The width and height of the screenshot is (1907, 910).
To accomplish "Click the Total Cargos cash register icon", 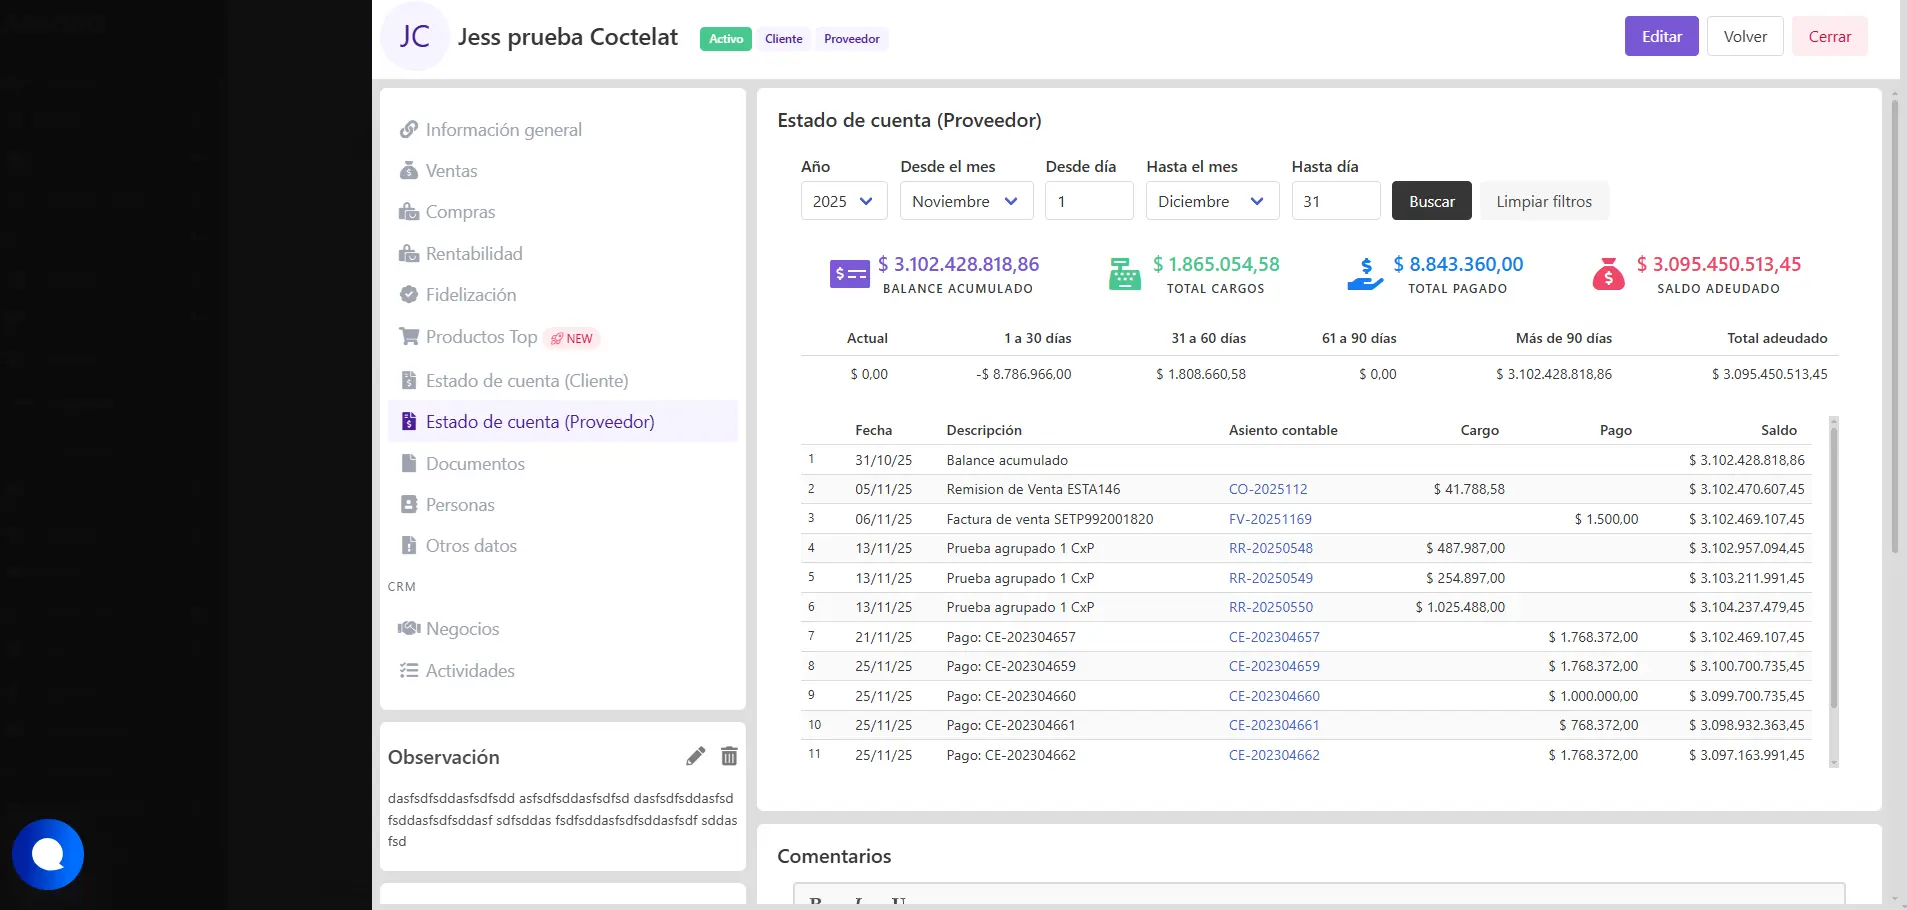I will click(x=1124, y=274).
